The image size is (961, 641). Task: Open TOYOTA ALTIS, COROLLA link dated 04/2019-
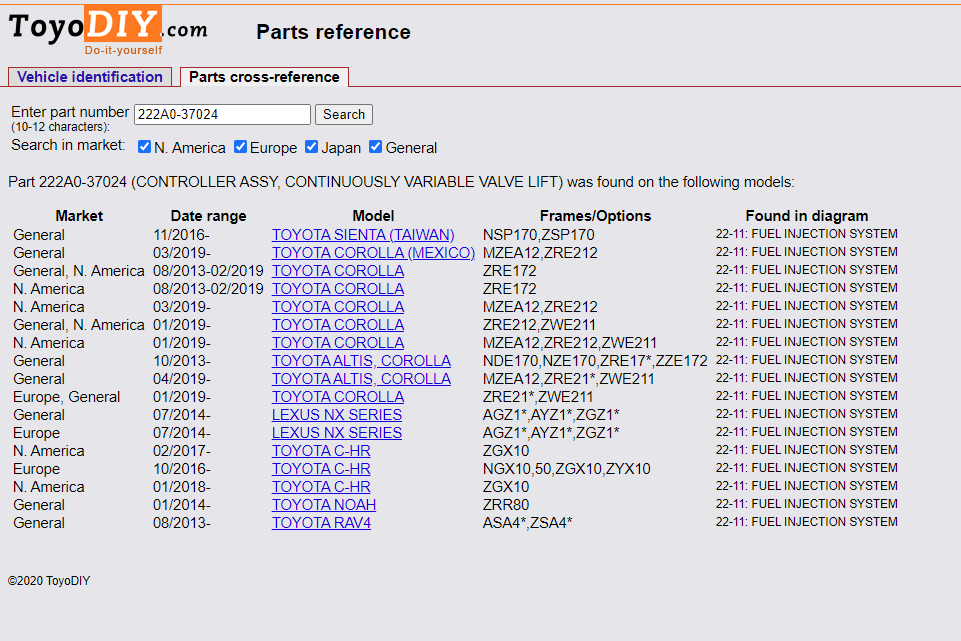[362, 379]
